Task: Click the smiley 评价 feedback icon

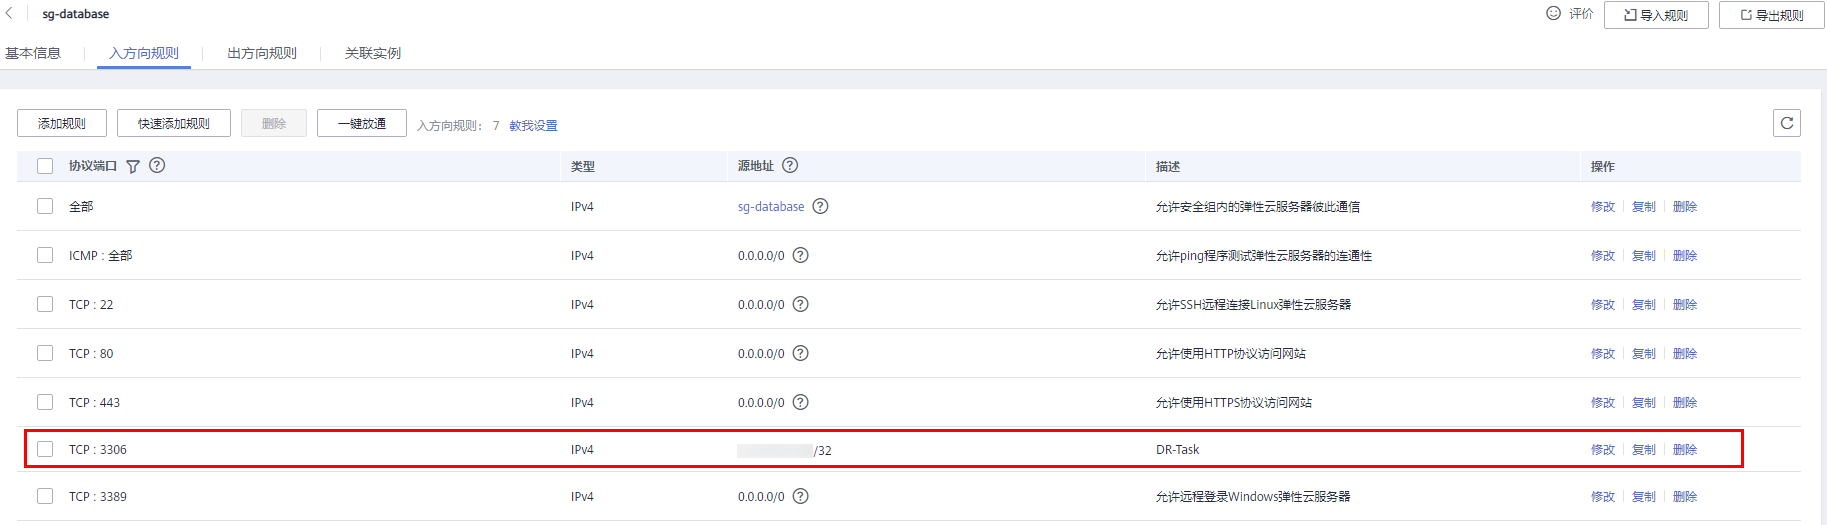Action: (x=1553, y=13)
